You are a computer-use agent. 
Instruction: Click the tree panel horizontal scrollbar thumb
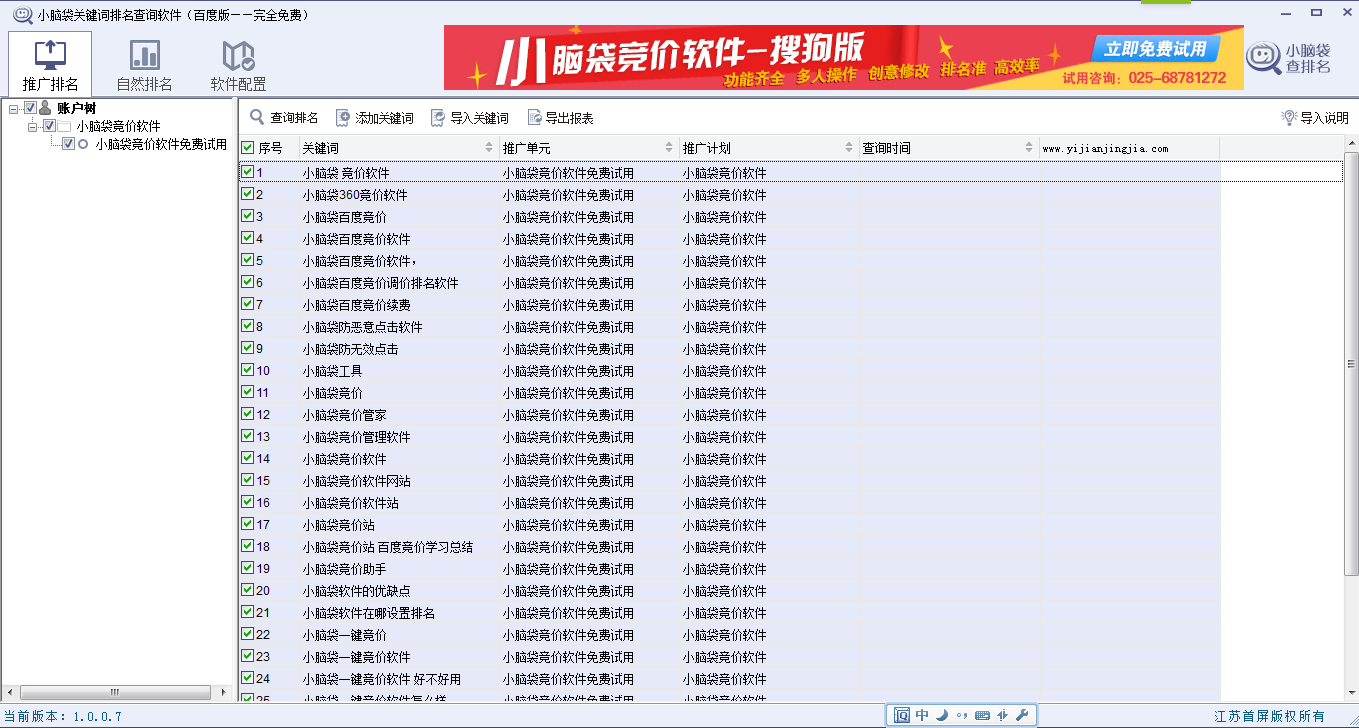[x=115, y=692]
